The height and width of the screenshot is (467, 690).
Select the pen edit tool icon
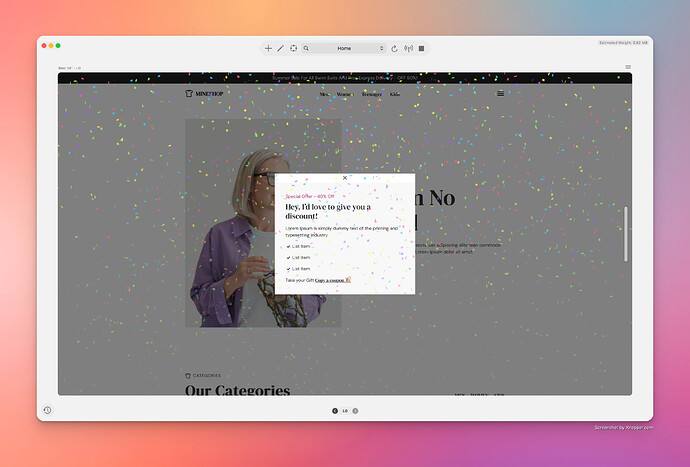coord(280,48)
